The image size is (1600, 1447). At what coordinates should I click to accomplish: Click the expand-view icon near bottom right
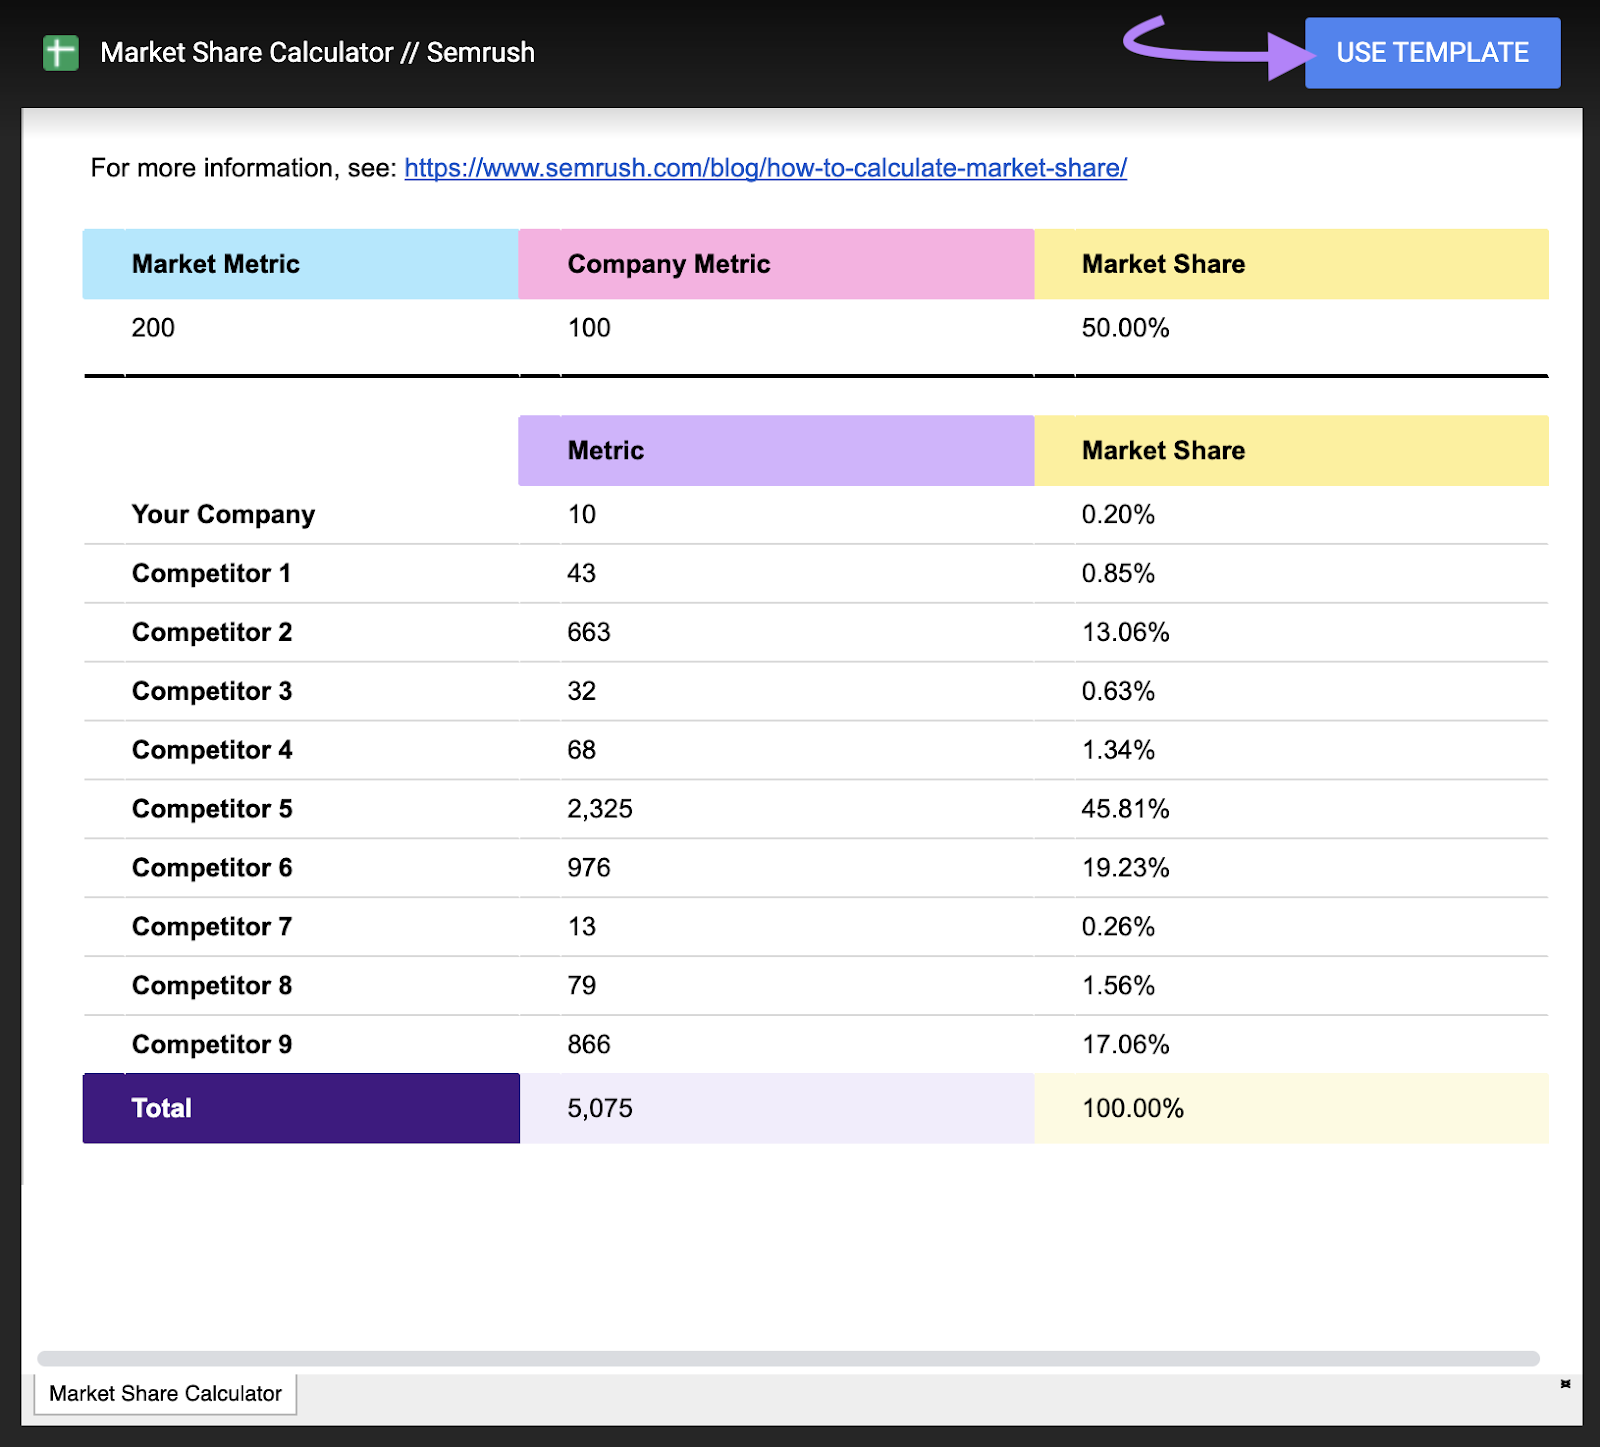tap(1563, 1386)
